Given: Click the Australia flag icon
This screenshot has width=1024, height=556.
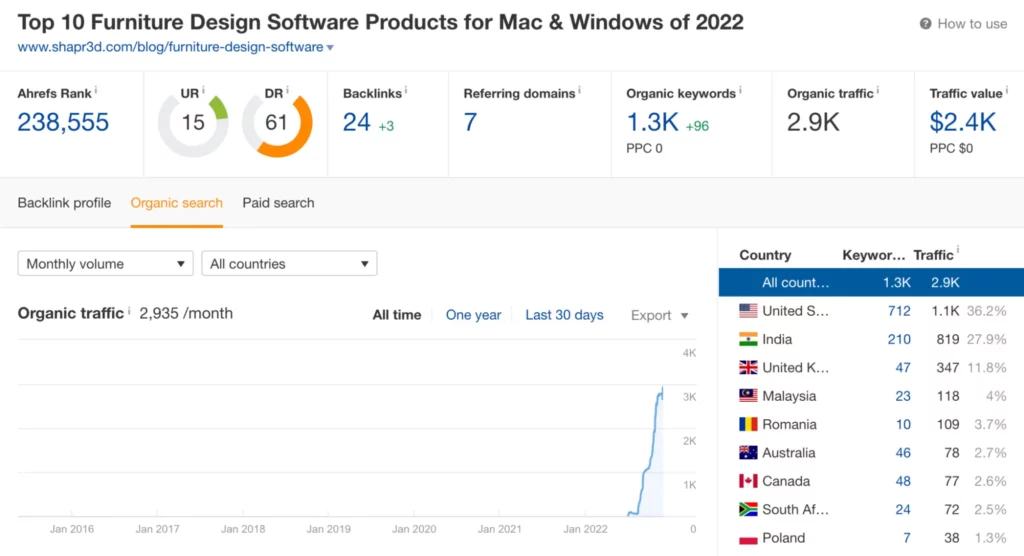Looking at the screenshot, I should (748, 453).
